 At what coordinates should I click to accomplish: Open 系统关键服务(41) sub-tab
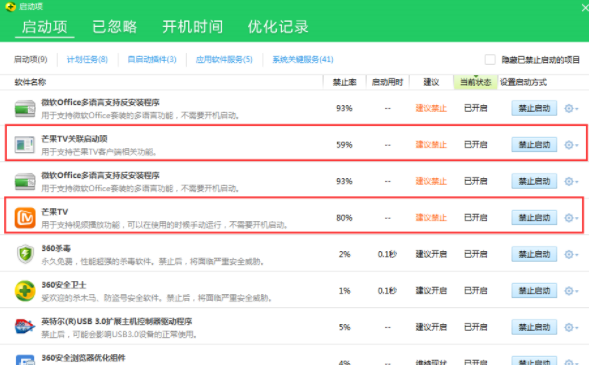303,59
